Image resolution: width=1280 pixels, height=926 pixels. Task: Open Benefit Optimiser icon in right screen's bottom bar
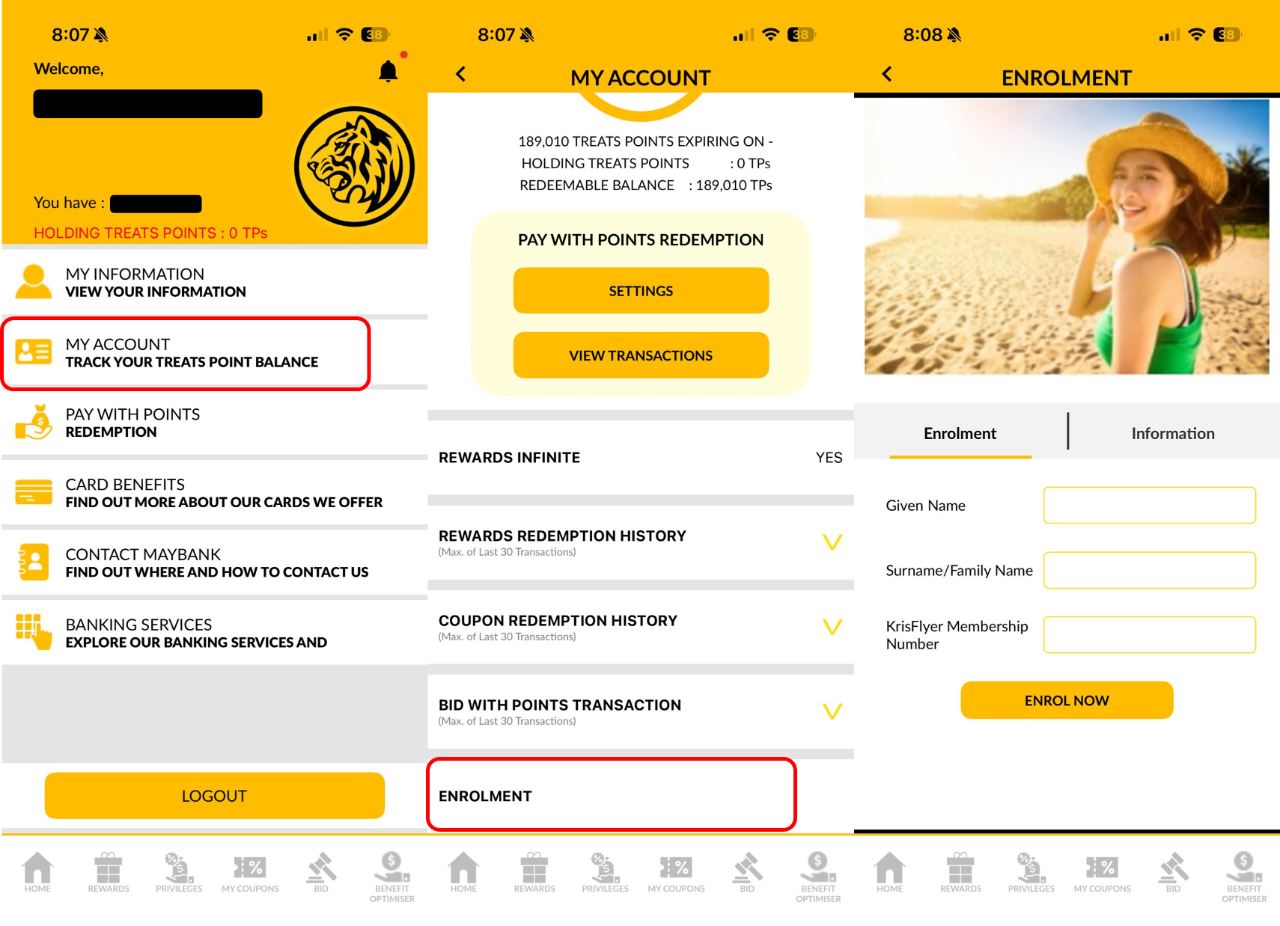(x=1244, y=876)
